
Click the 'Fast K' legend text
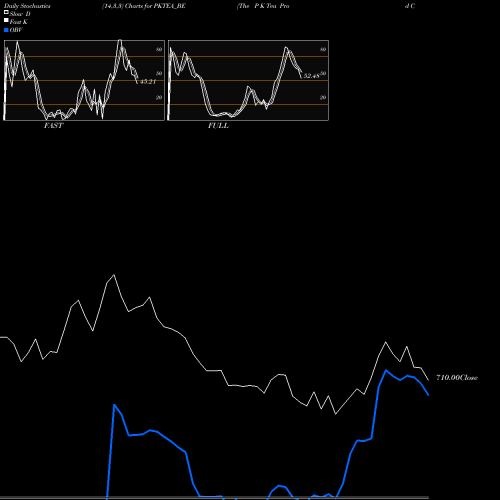coord(19,22)
